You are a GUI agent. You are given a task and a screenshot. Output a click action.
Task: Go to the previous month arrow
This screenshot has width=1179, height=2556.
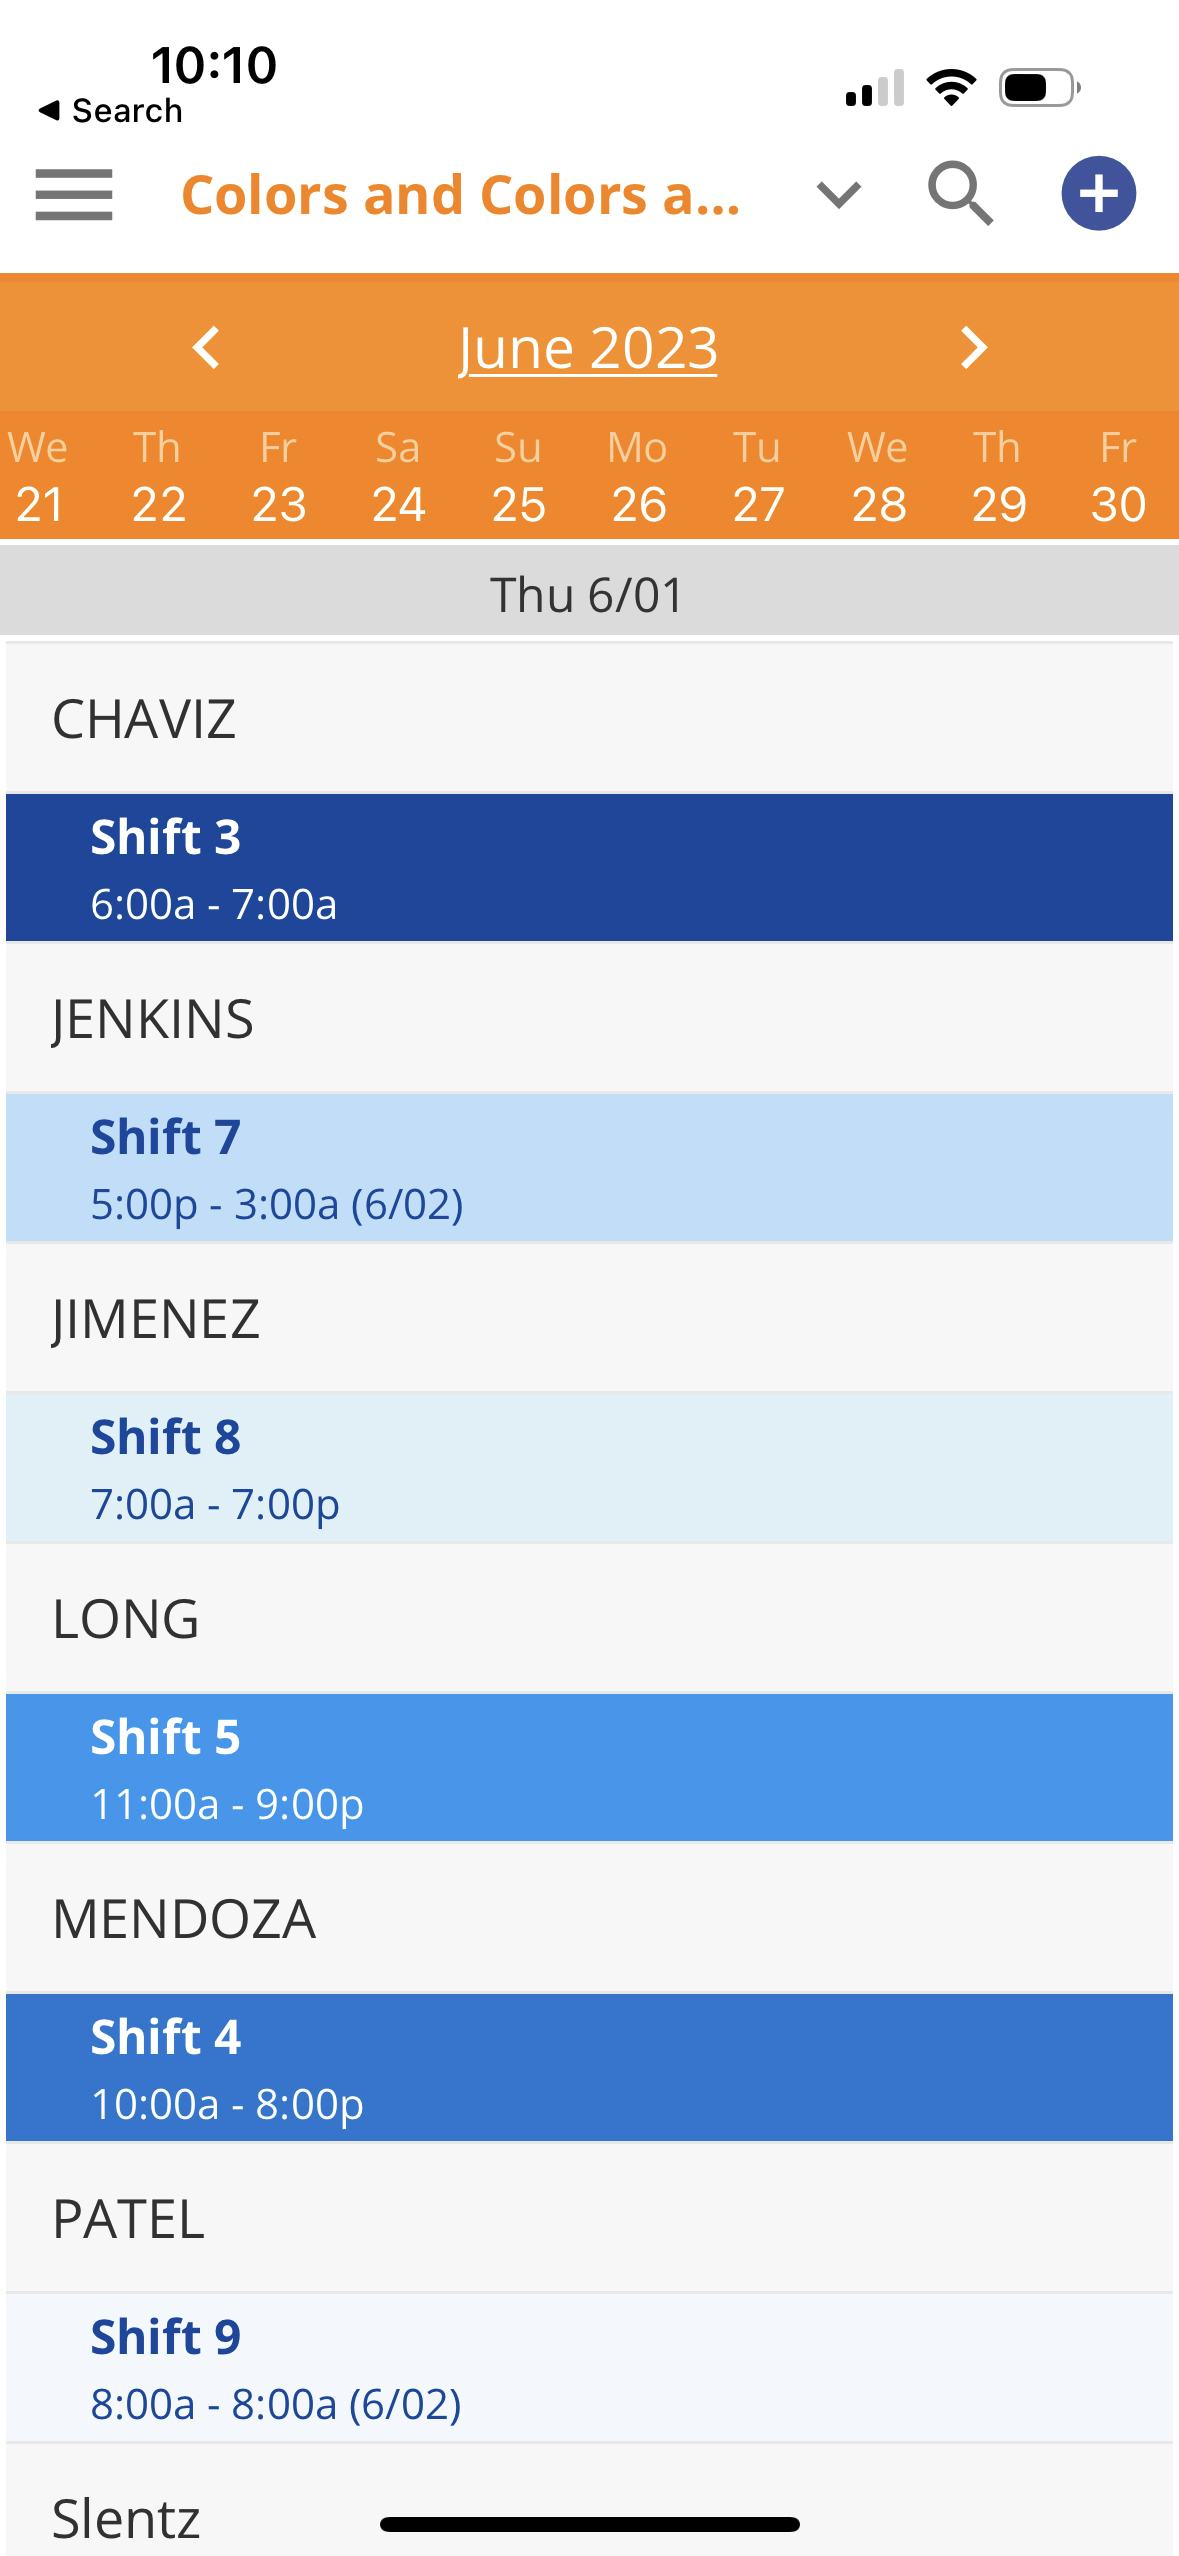pyautogui.click(x=206, y=348)
